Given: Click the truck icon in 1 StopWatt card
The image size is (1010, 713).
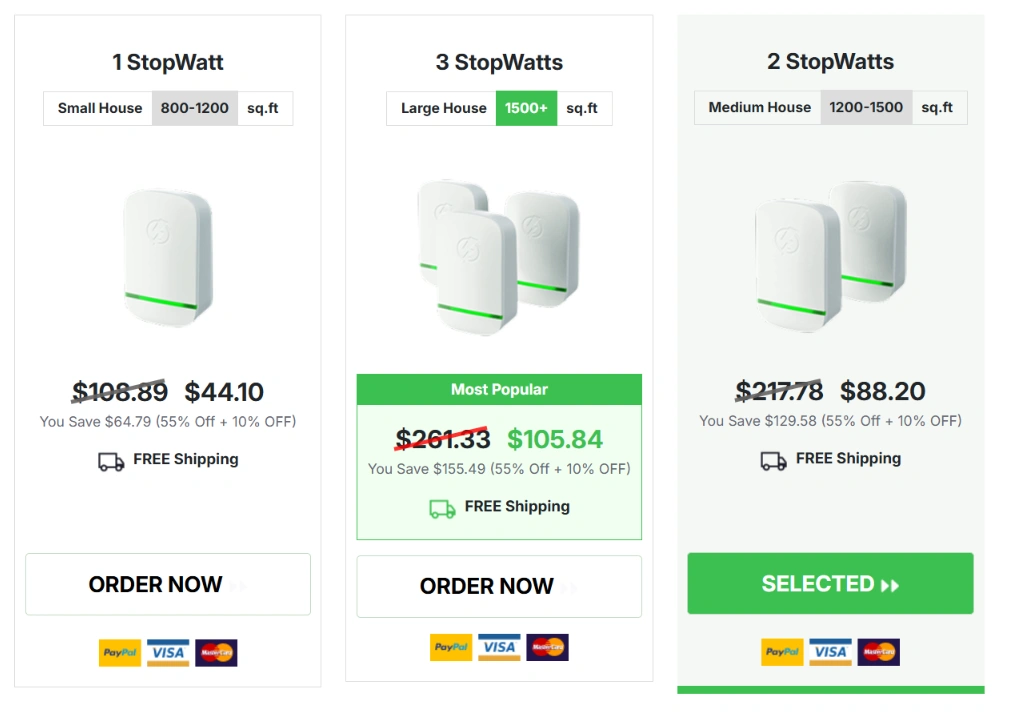Looking at the screenshot, I should pos(111,461).
